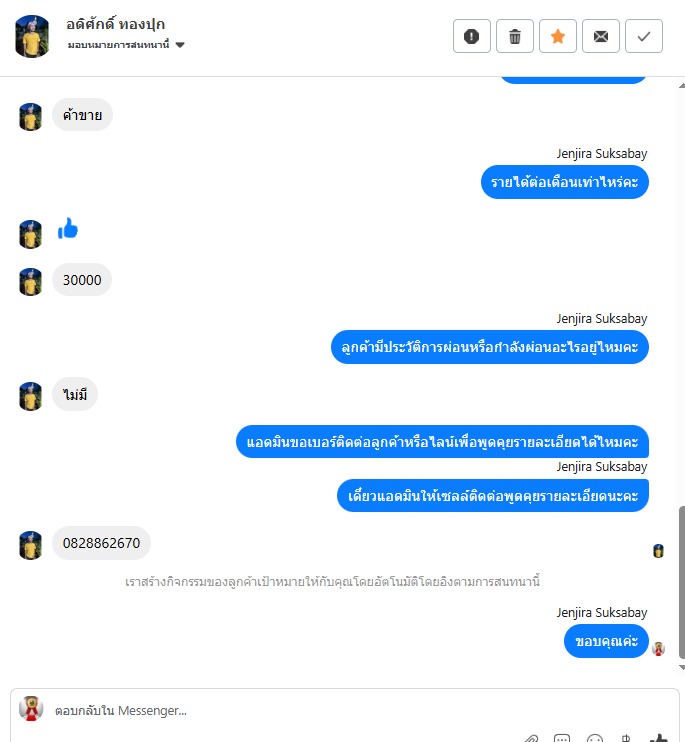The image size is (685, 742).
Task: Mark conversation as spam with exclamation icon
Action: 472,36
